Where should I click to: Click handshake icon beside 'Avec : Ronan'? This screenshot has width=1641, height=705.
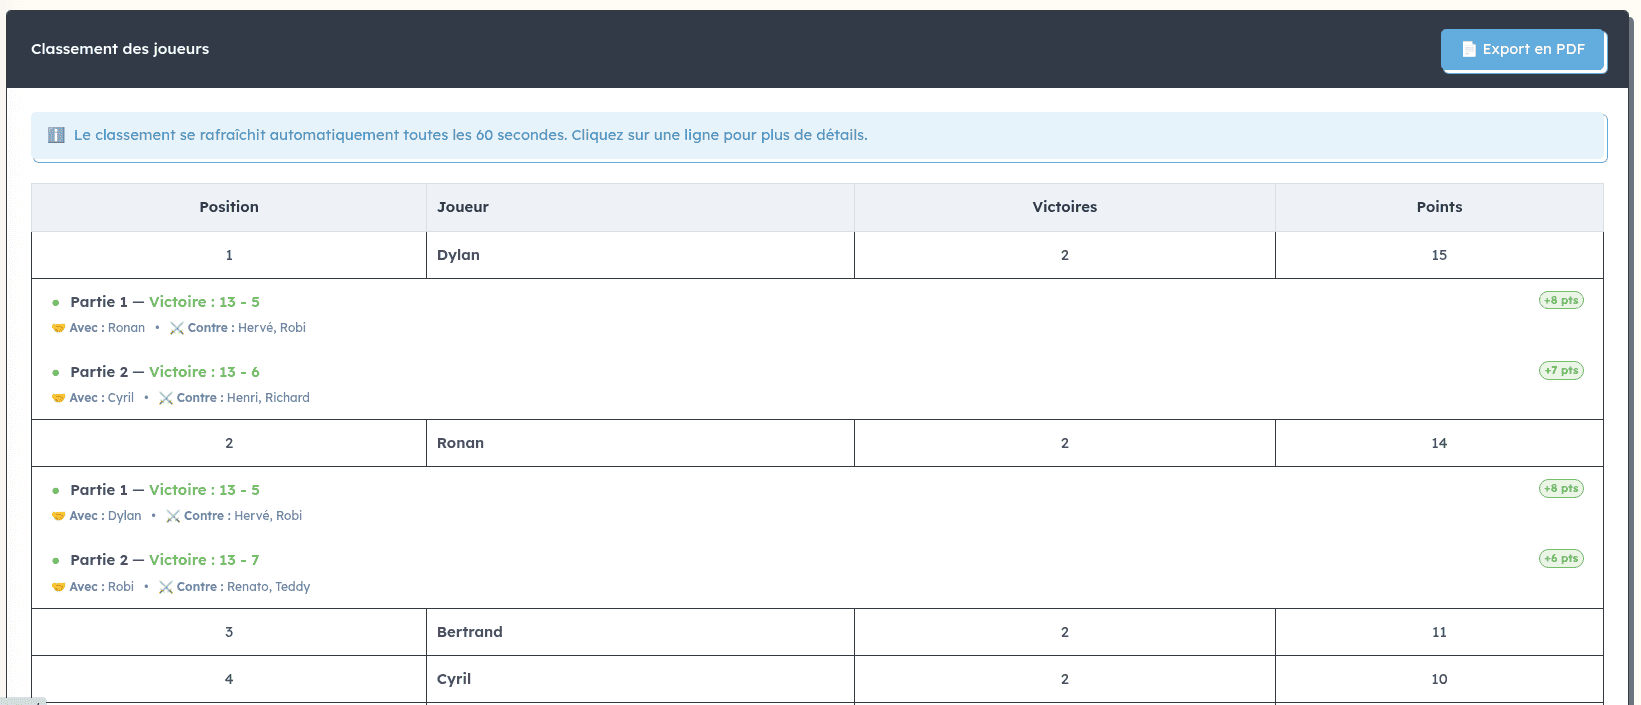click(58, 328)
